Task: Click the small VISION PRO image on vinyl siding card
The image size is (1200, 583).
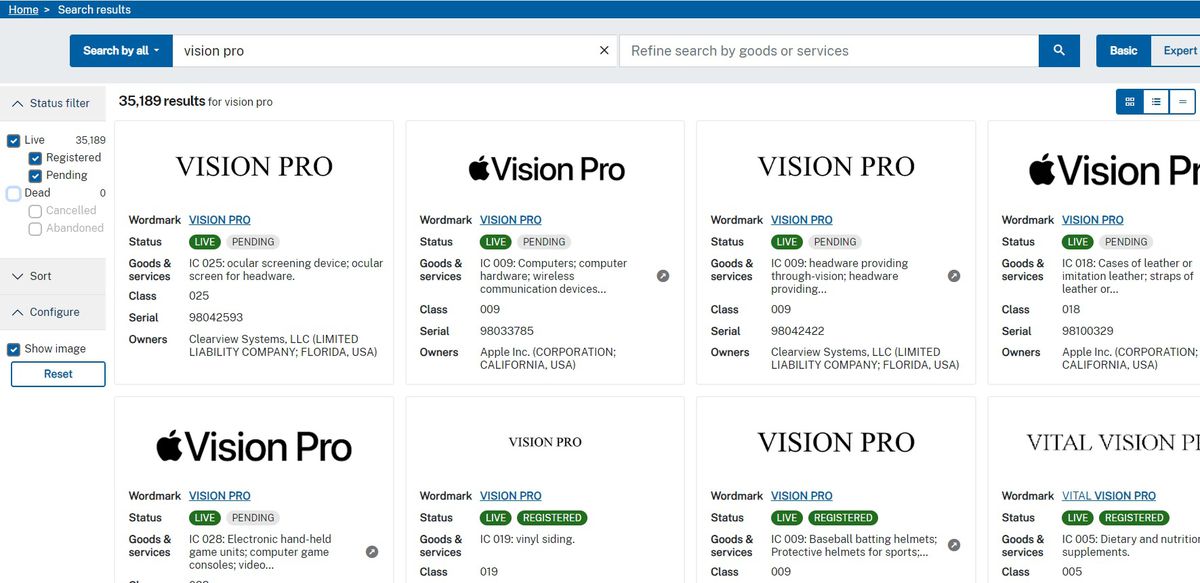Action: click(x=545, y=442)
